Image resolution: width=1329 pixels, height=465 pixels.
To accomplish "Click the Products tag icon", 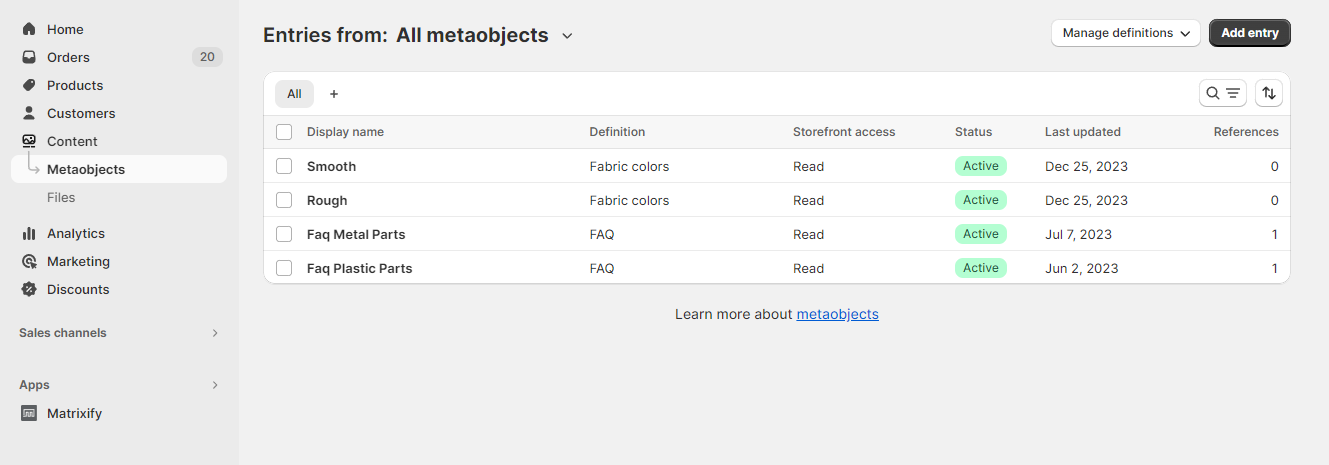I will tap(29, 85).
